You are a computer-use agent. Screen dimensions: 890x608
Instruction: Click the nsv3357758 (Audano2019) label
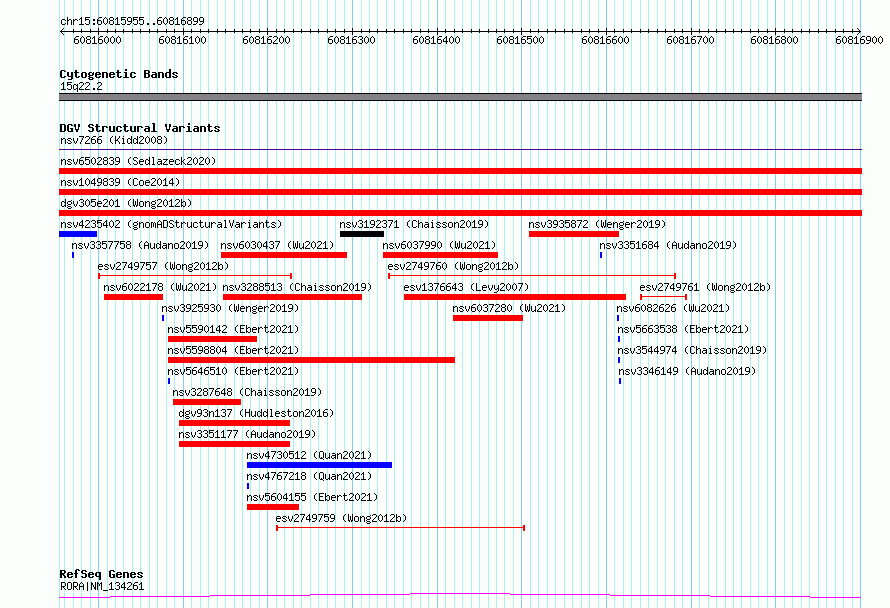tap(140, 245)
